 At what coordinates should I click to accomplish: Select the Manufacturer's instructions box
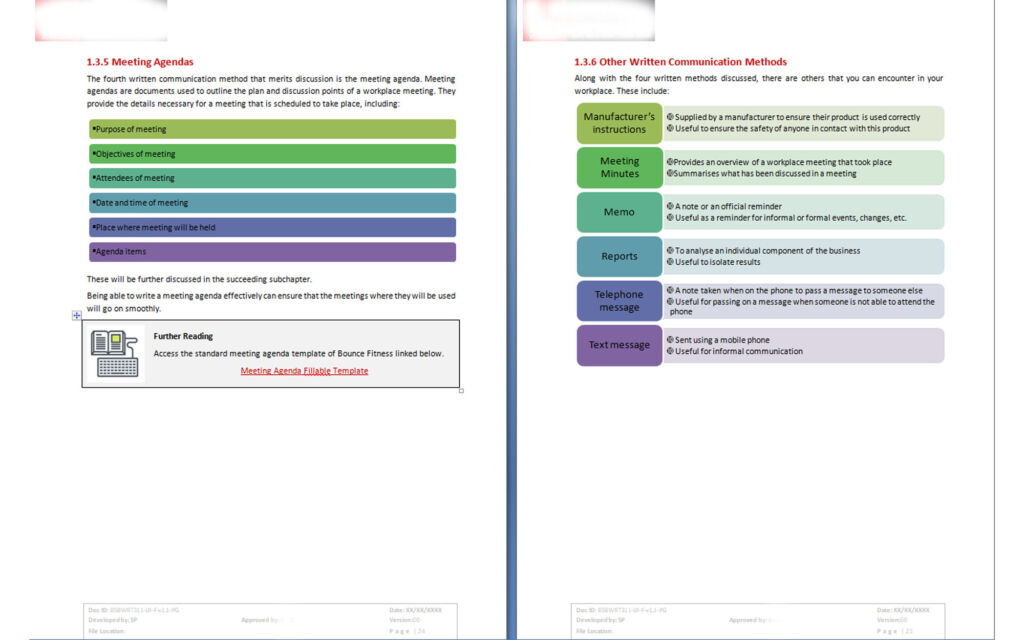pos(619,123)
